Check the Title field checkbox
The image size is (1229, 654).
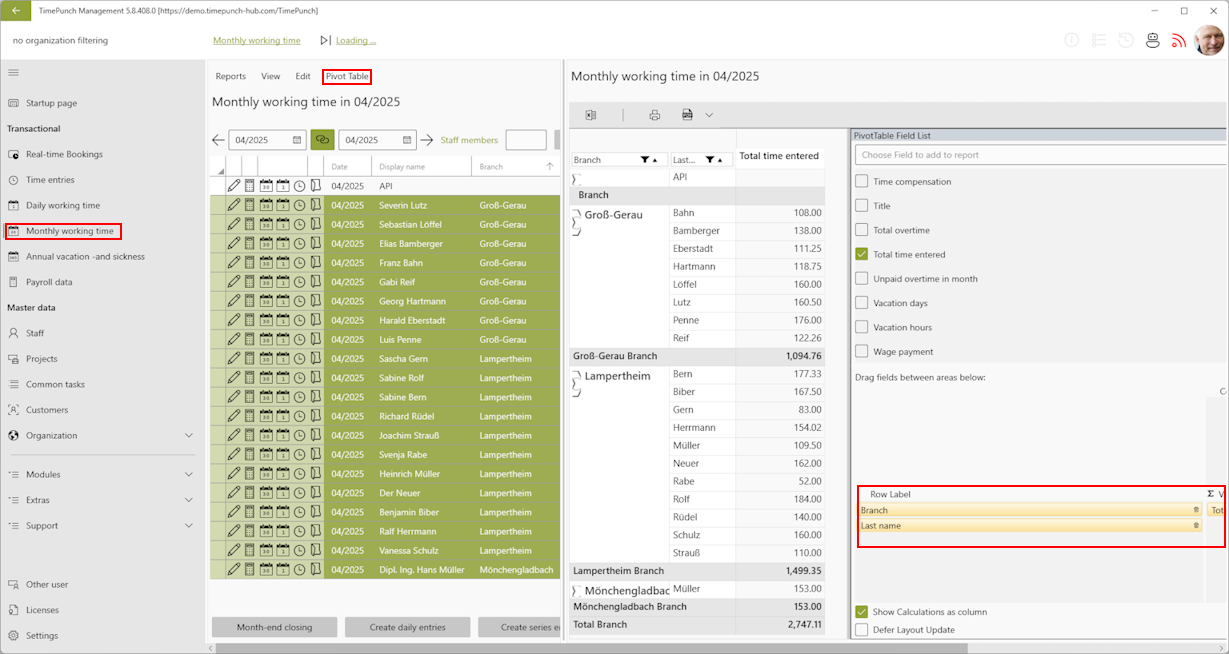point(861,206)
